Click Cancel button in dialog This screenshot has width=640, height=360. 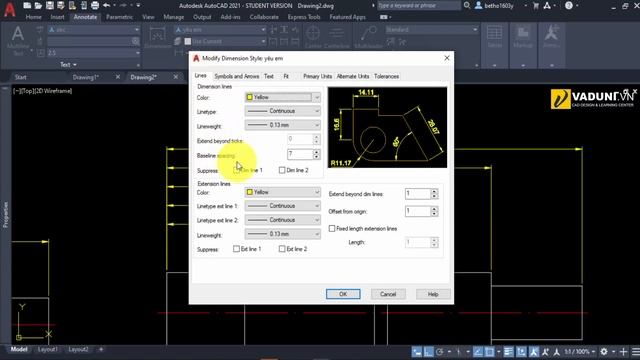[x=388, y=294]
